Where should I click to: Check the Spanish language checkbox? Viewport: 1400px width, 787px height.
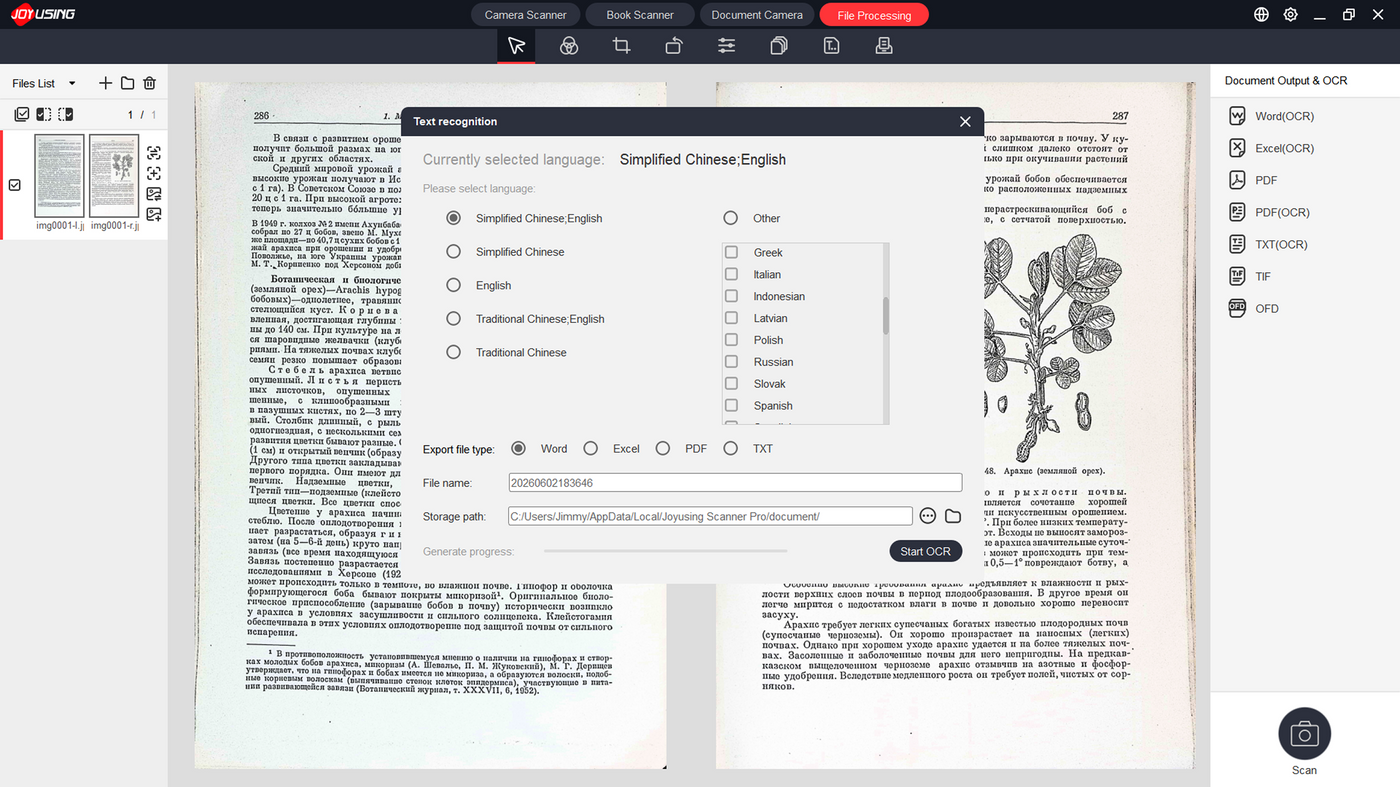point(731,406)
